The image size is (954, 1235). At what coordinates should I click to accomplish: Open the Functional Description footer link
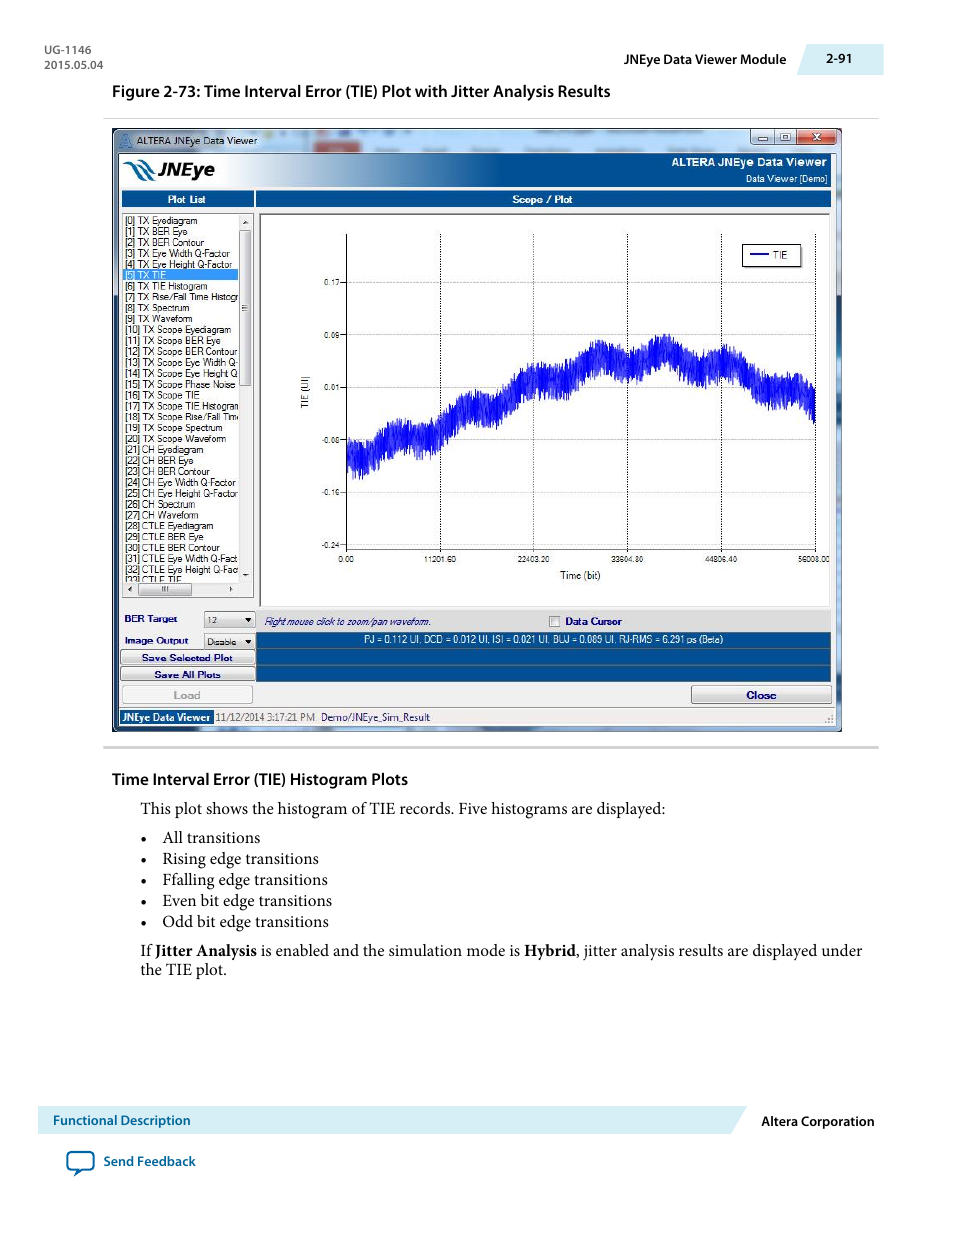121,1121
